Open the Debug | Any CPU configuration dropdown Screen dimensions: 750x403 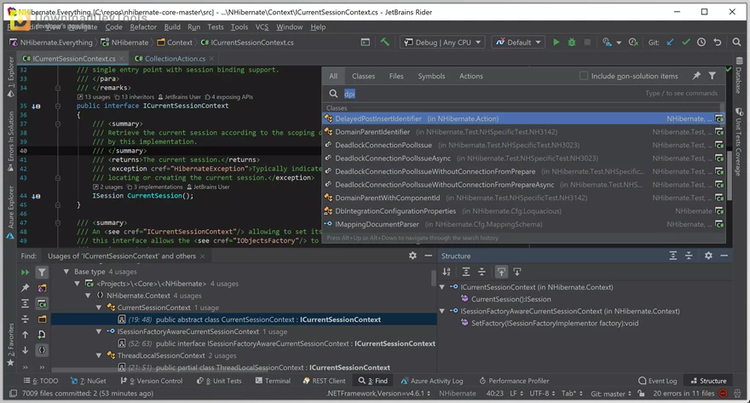[442, 42]
